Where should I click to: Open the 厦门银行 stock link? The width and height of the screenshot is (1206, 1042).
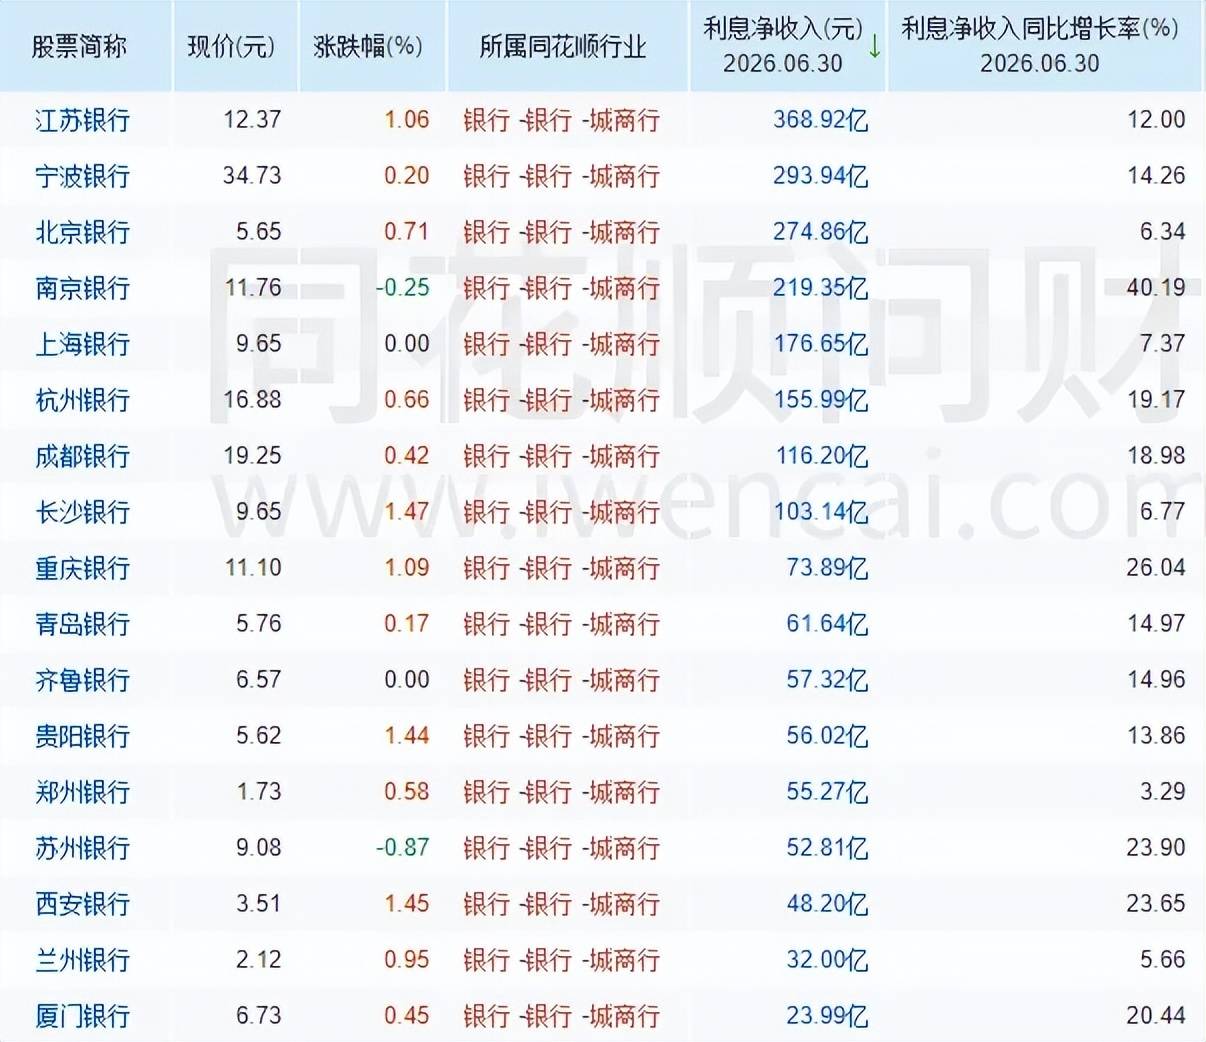(x=82, y=1016)
